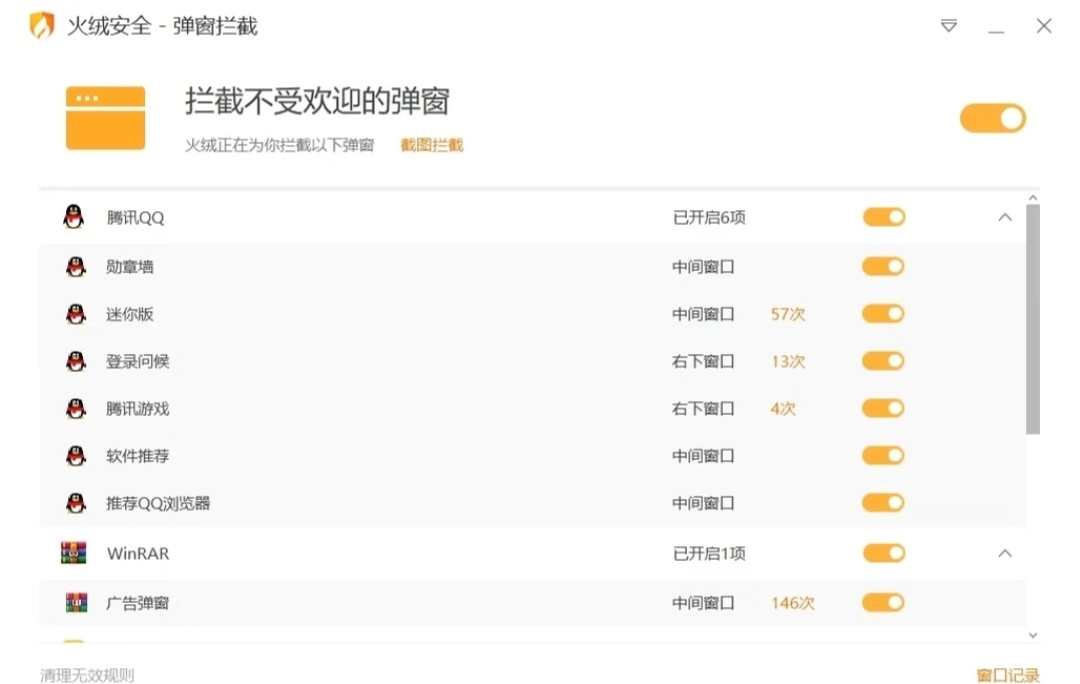This screenshot has width=1080, height=684.
Task: Toggle the 腾讯QQ group switch
Action: pyautogui.click(x=884, y=217)
